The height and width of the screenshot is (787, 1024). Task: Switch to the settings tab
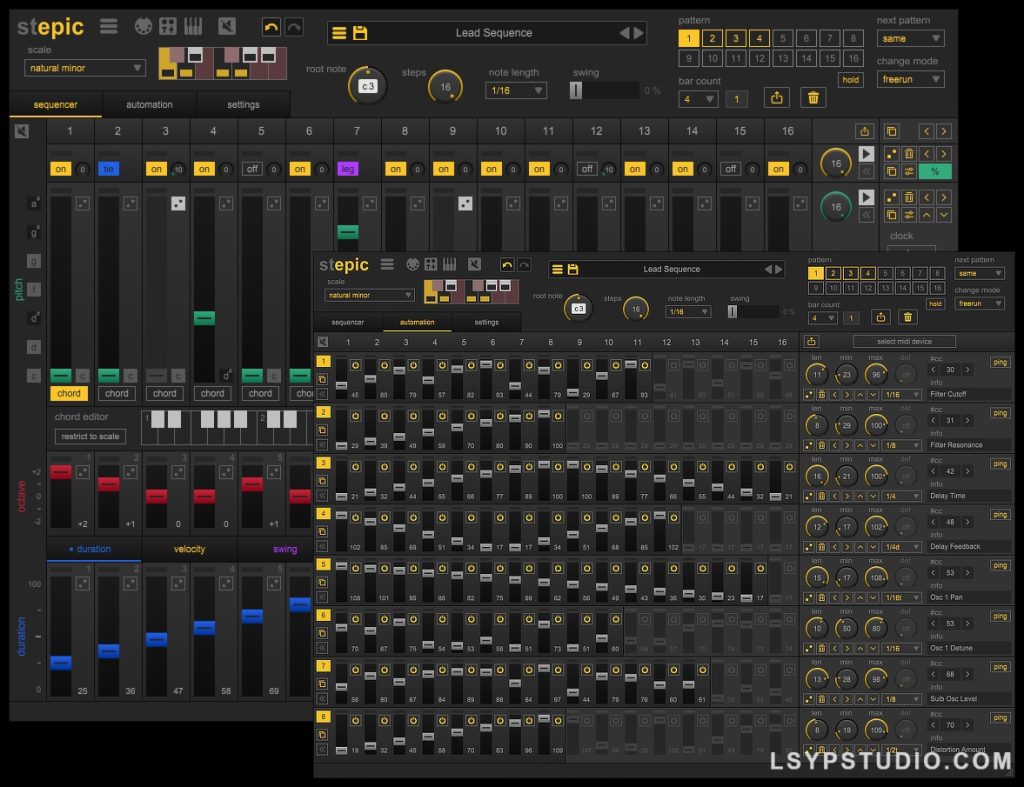[244, 104]
